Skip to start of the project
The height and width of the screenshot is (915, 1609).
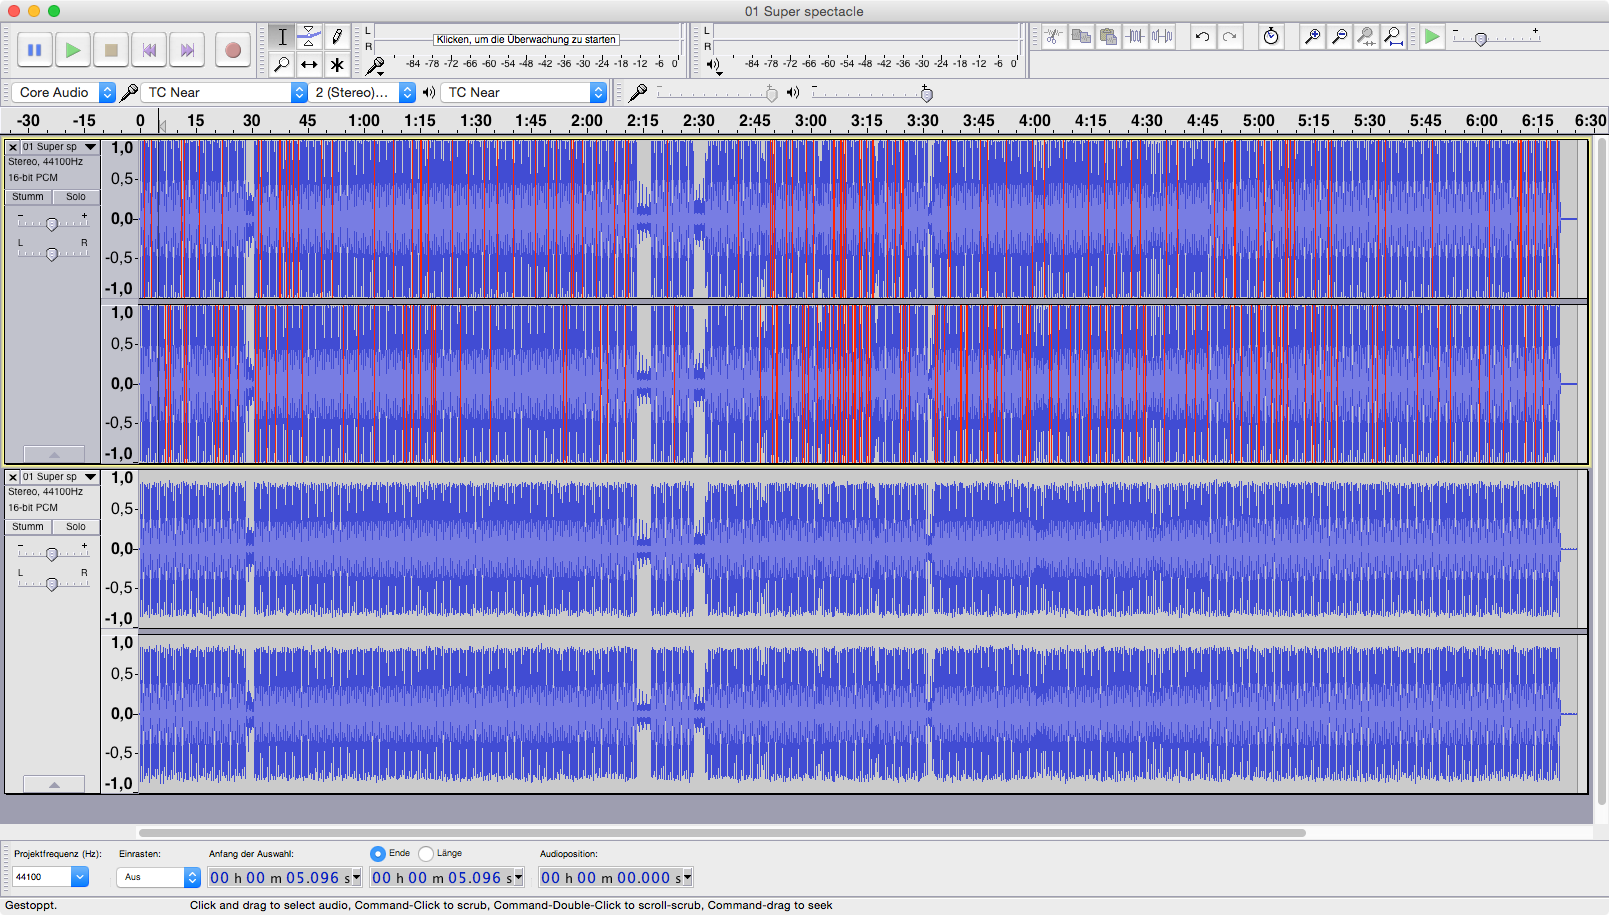tap(149, 50)
